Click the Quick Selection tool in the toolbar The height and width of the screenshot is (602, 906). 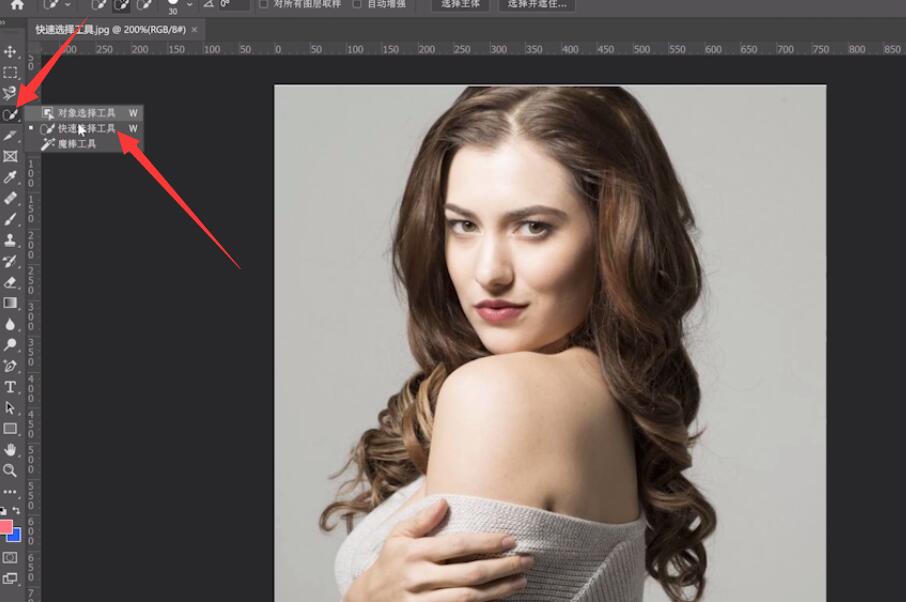[x=10, y=114]
